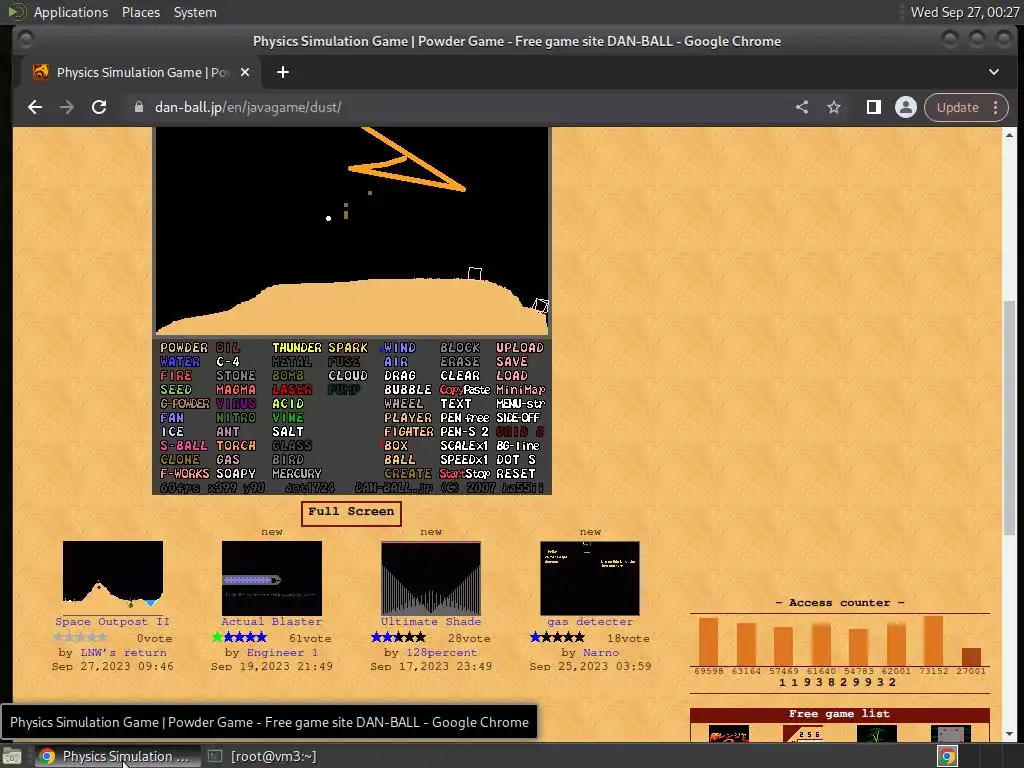Select the MERCURY element
The image size is (1024, 768).
(296, 473)
